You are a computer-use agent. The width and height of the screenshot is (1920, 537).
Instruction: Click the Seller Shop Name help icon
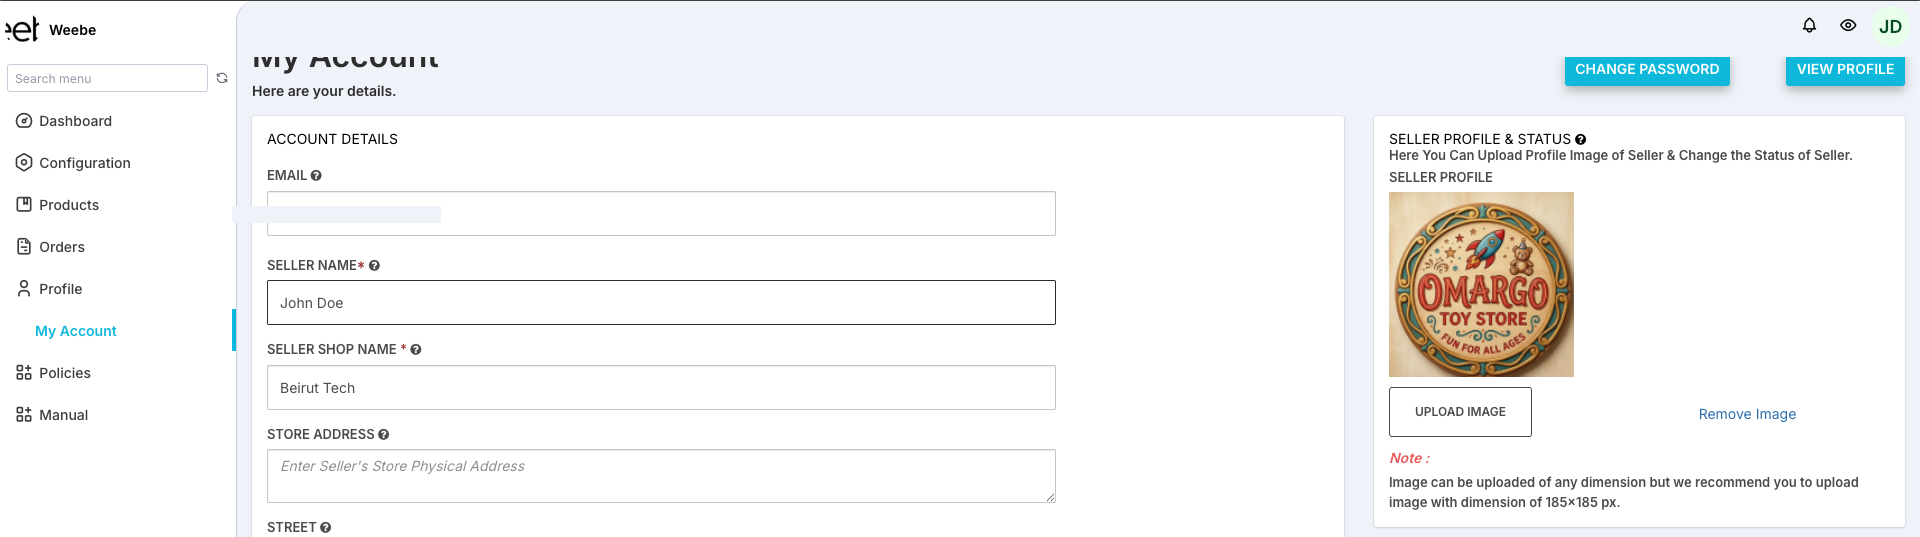click(x=416, y=350)
